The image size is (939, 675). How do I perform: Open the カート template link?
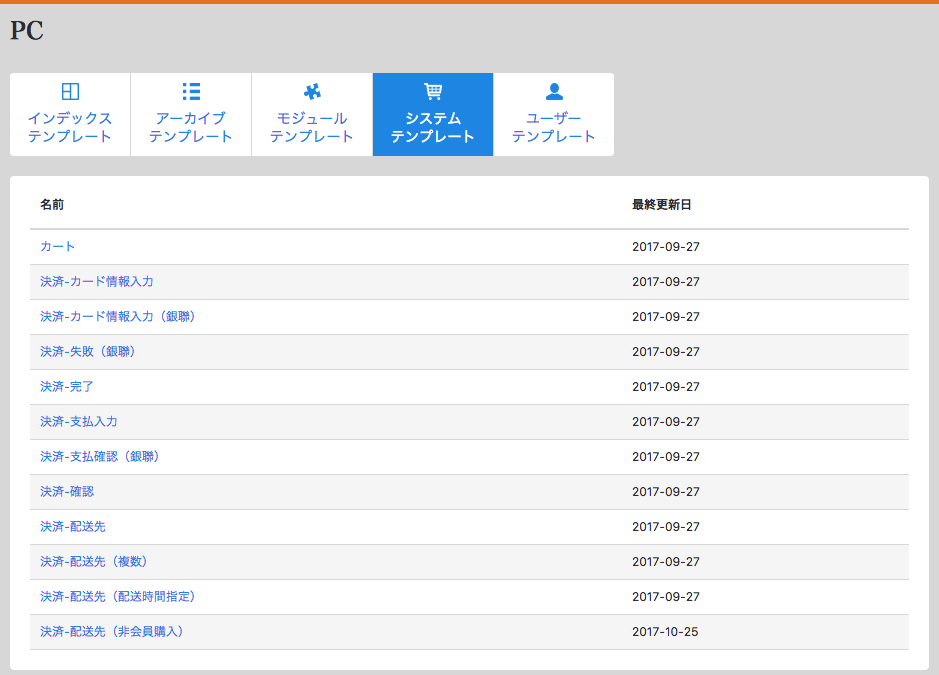58,247
